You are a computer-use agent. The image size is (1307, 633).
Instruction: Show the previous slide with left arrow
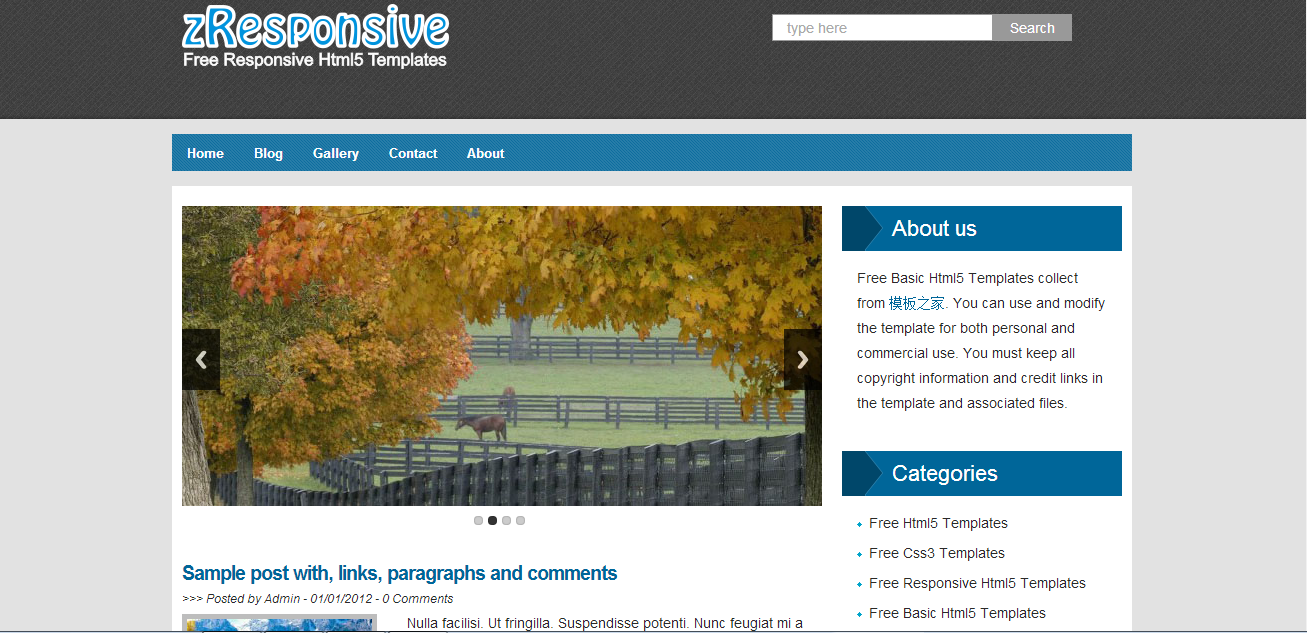[201, 360]
